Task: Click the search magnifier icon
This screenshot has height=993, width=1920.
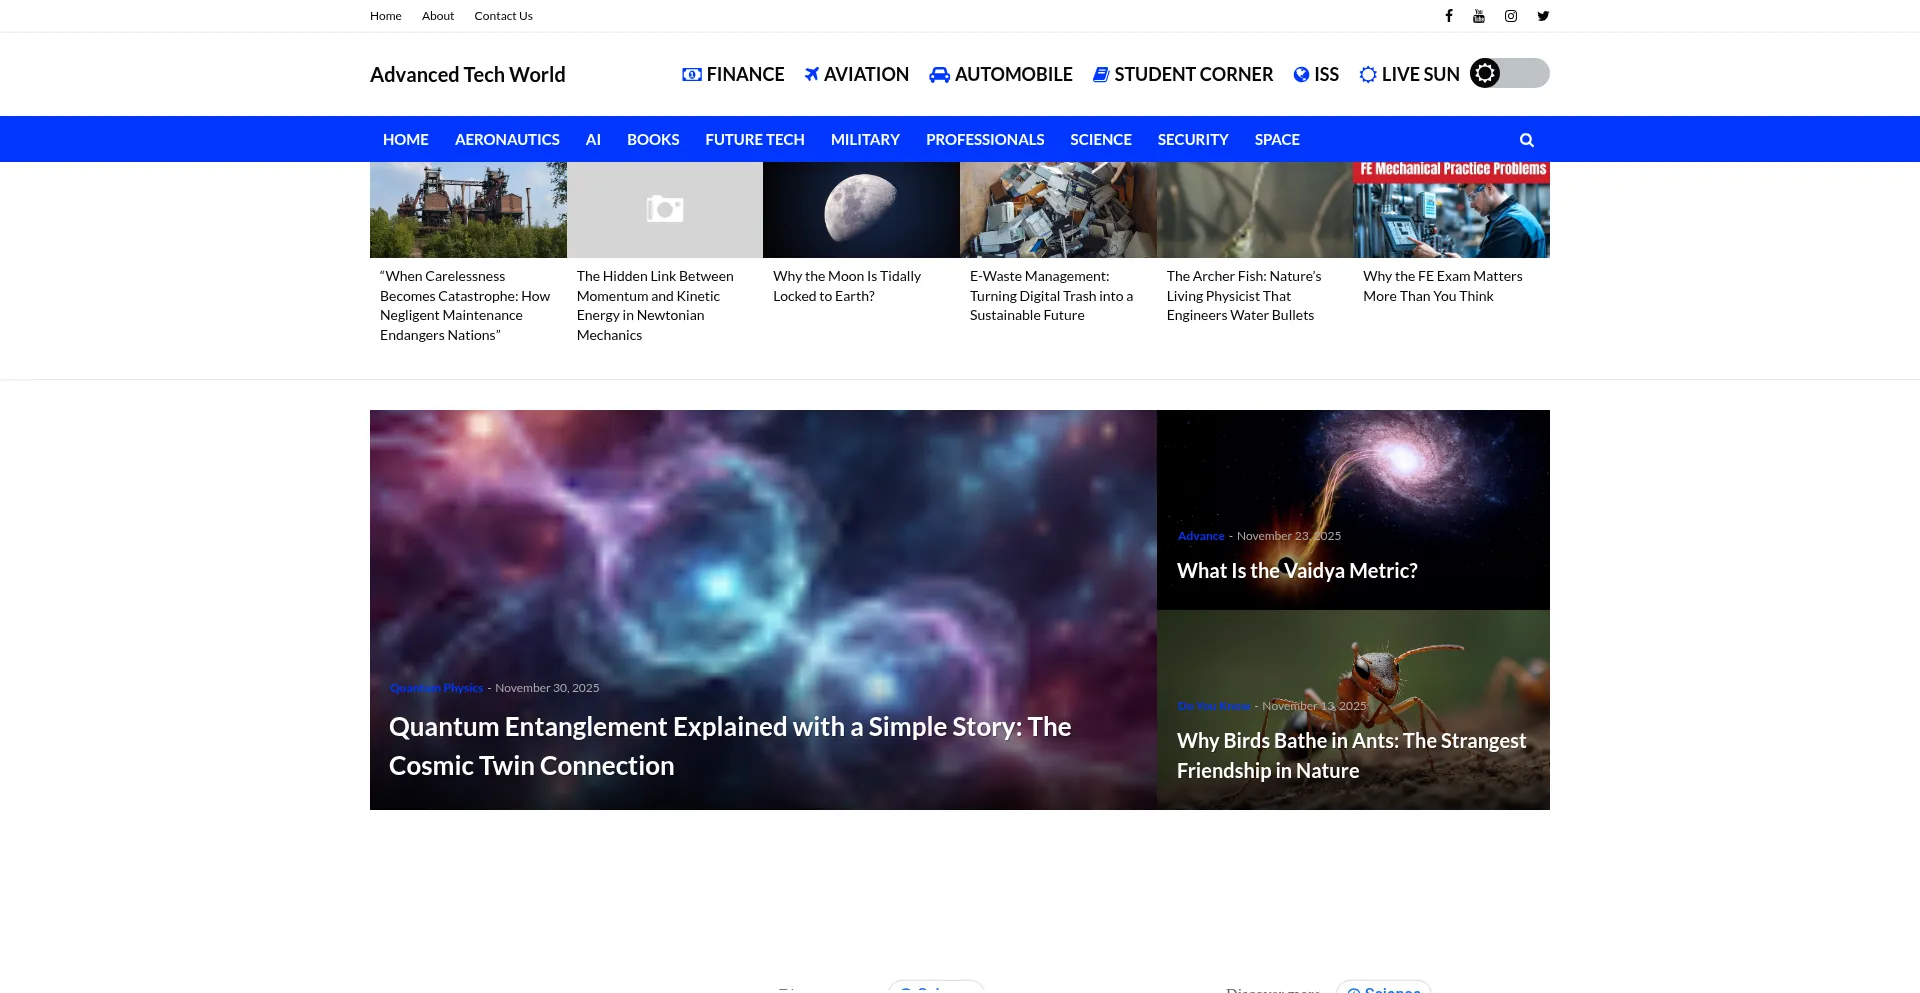Action: pos(1526,140)
